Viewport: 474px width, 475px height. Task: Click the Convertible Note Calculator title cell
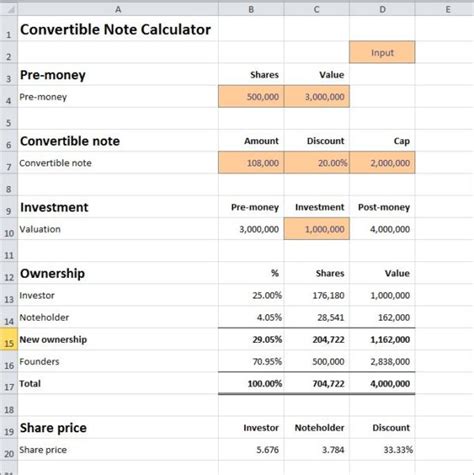(x=118, y=29)
